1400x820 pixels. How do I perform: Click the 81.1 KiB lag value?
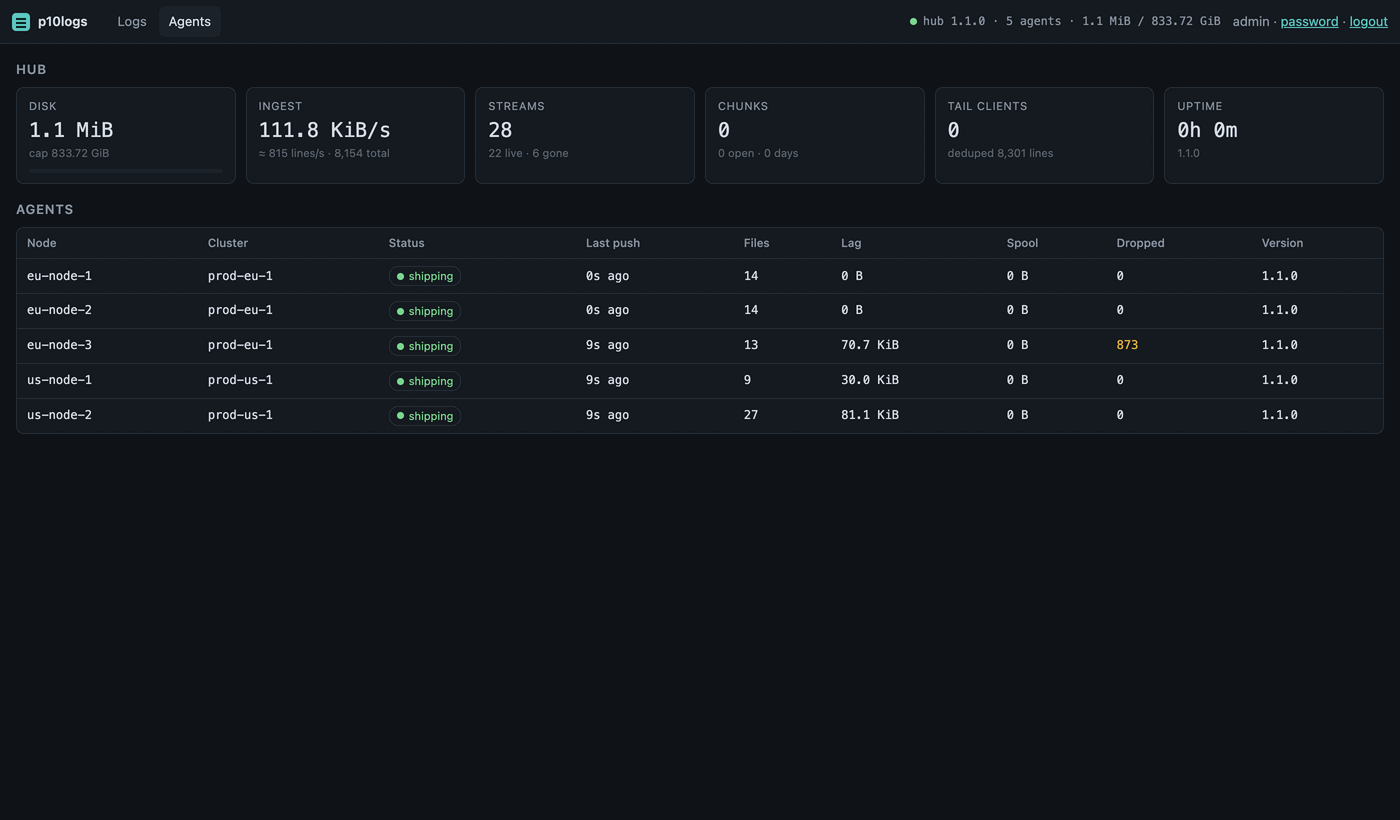point(870,415)
